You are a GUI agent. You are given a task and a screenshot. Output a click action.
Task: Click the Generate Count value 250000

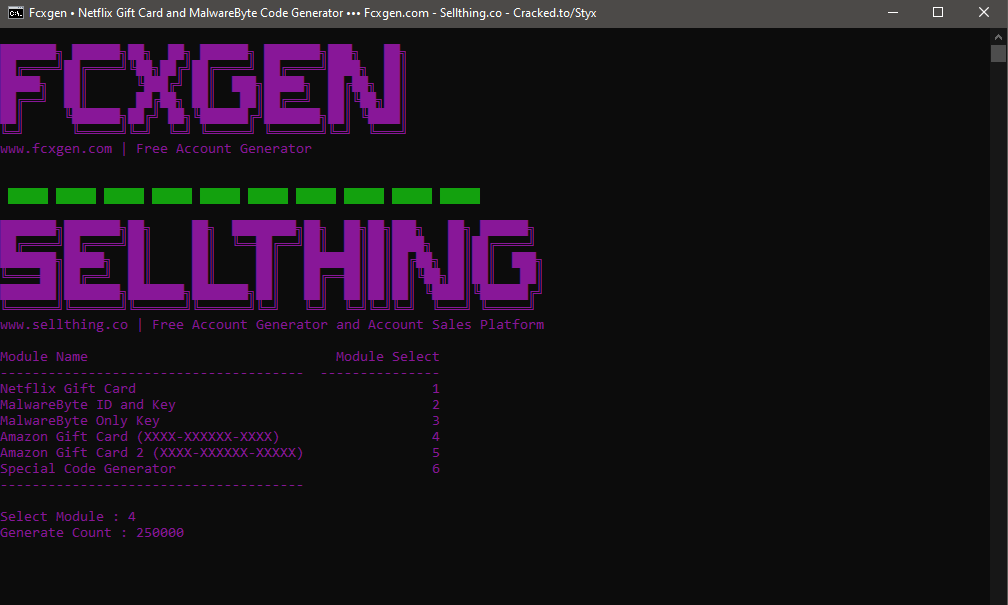pyautogui.click(x=160, y=532)
